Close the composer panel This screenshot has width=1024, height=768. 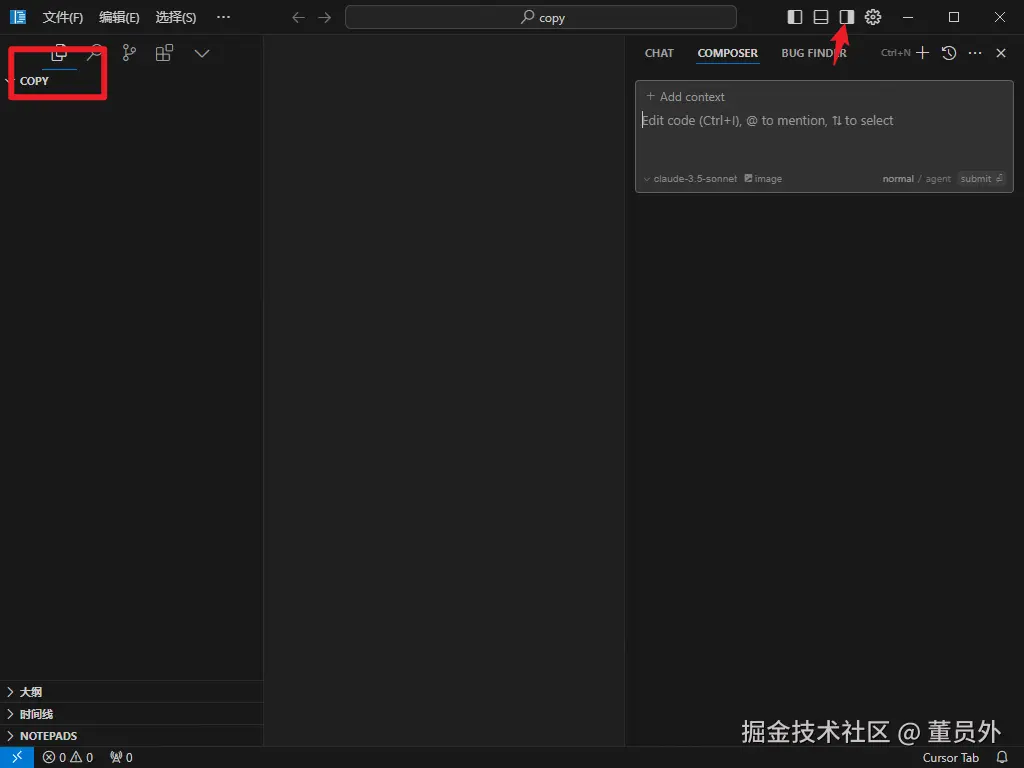1001,53
